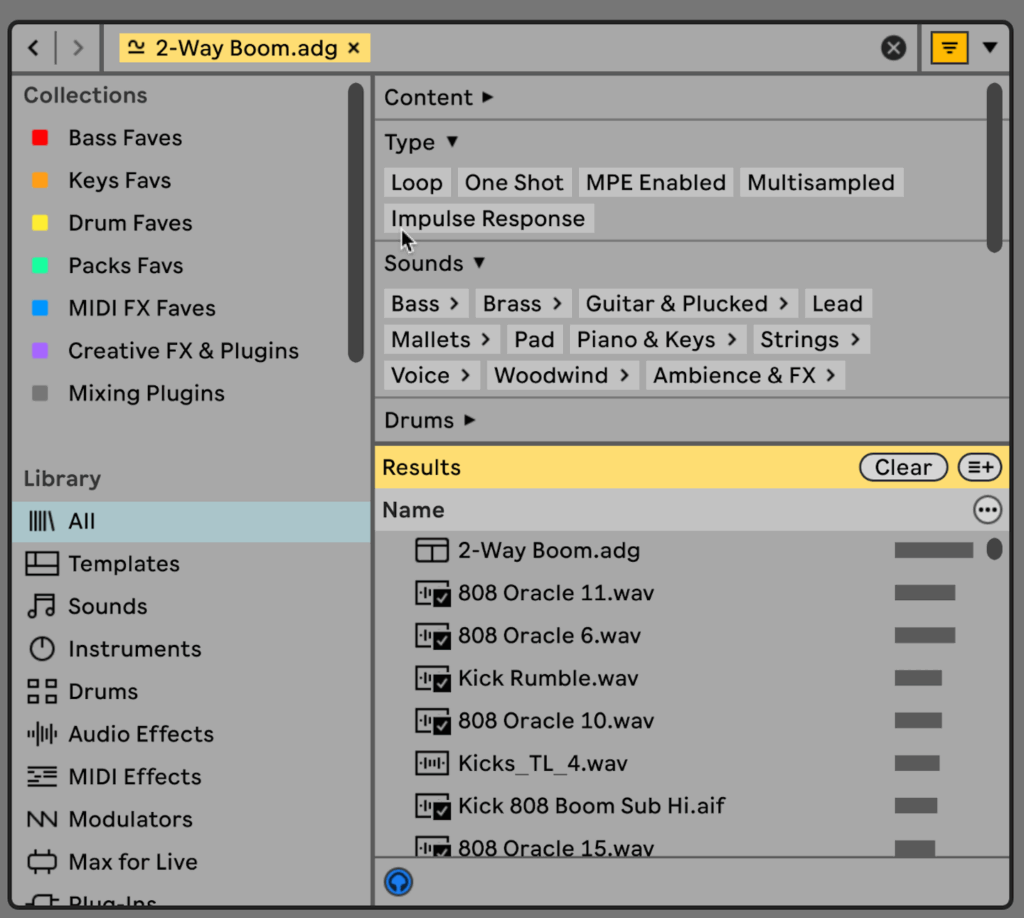Open the results options ellipsis icon
The image size is (1024, 918).
click(x=988, y=510)
